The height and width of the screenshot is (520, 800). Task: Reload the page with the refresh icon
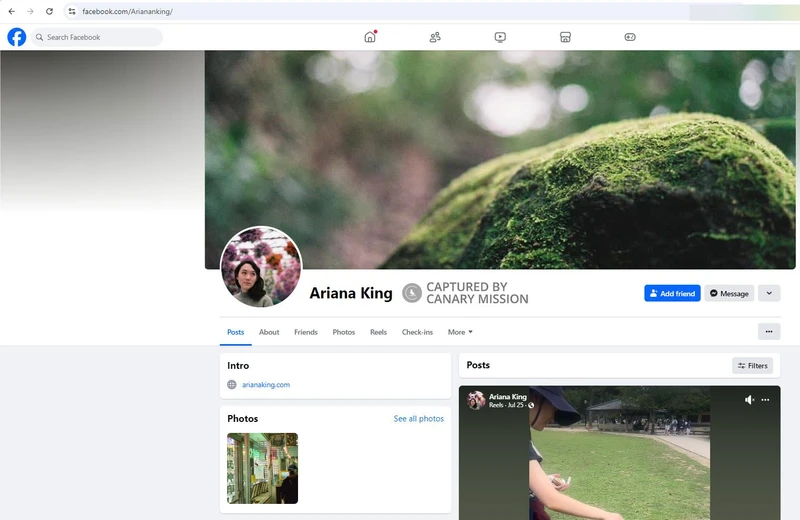[49, 11]
